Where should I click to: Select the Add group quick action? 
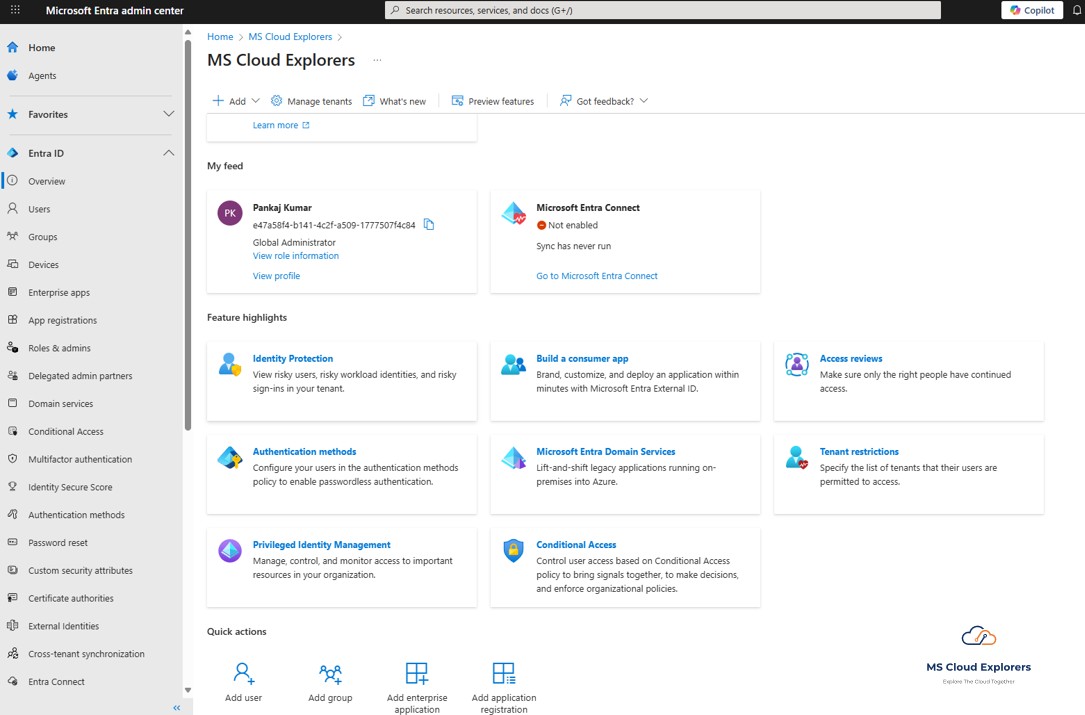pyautogui.click(x=330, y=678)
